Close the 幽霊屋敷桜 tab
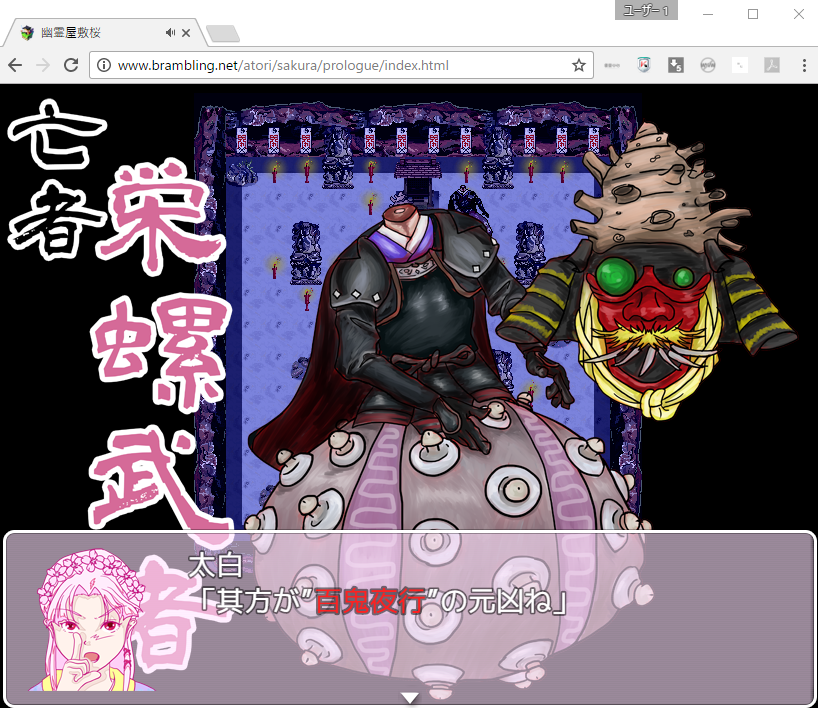The width and height of the screenshot is (818, 708). pyautogui.click(x=186, y=33)
